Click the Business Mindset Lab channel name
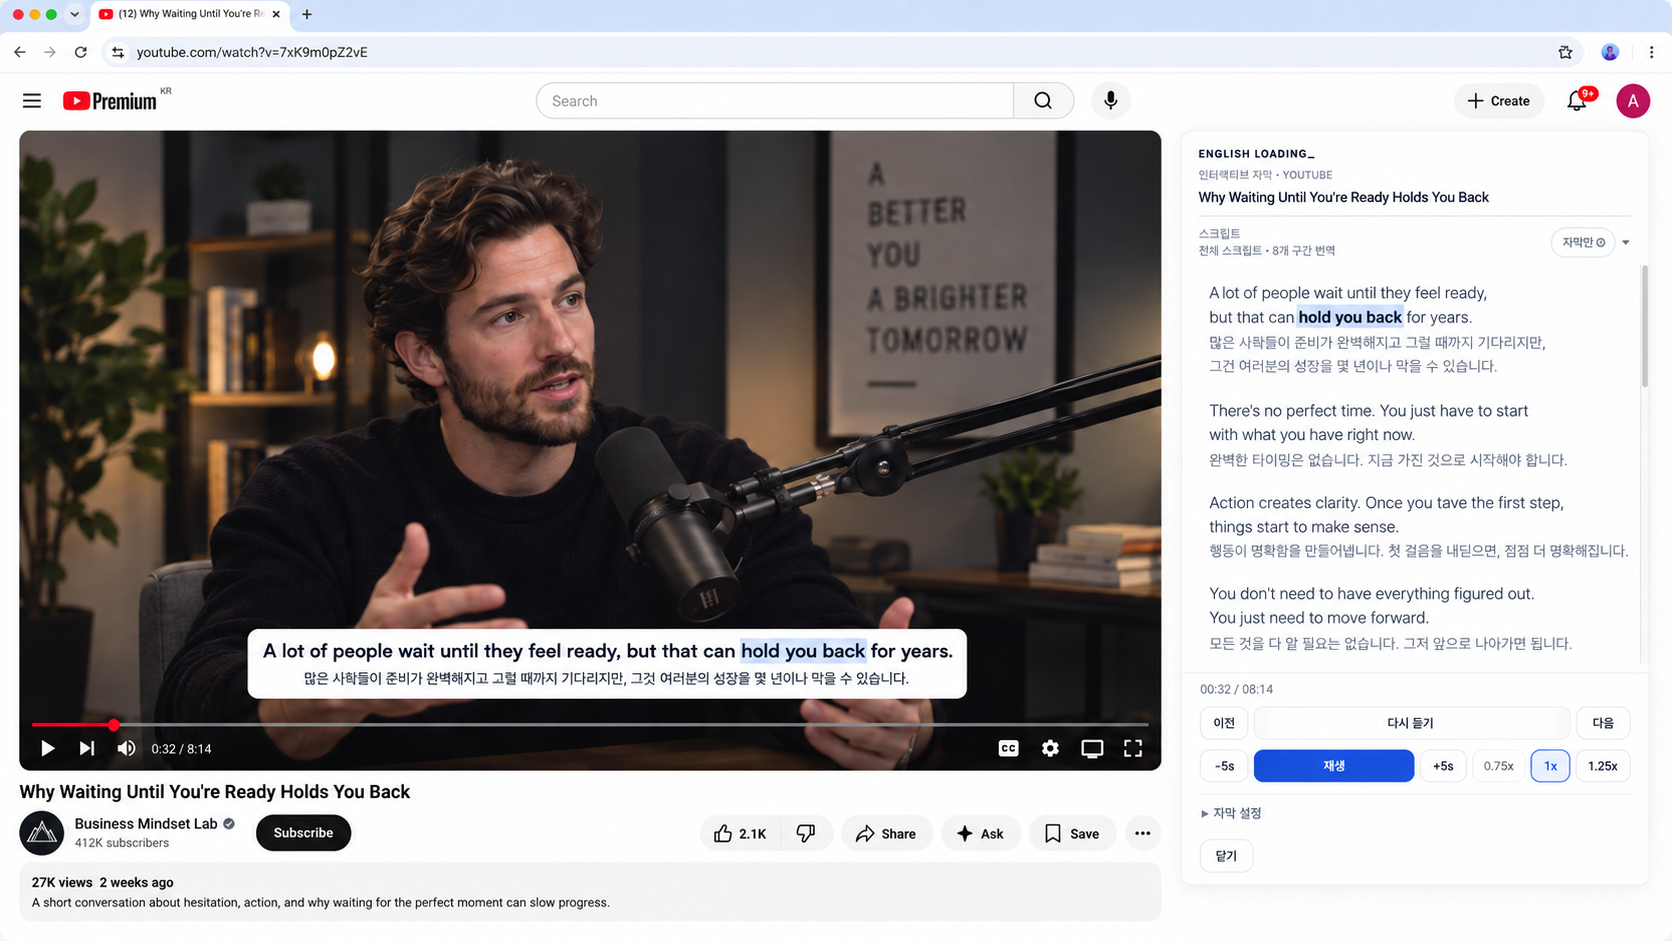 point(146,824)
